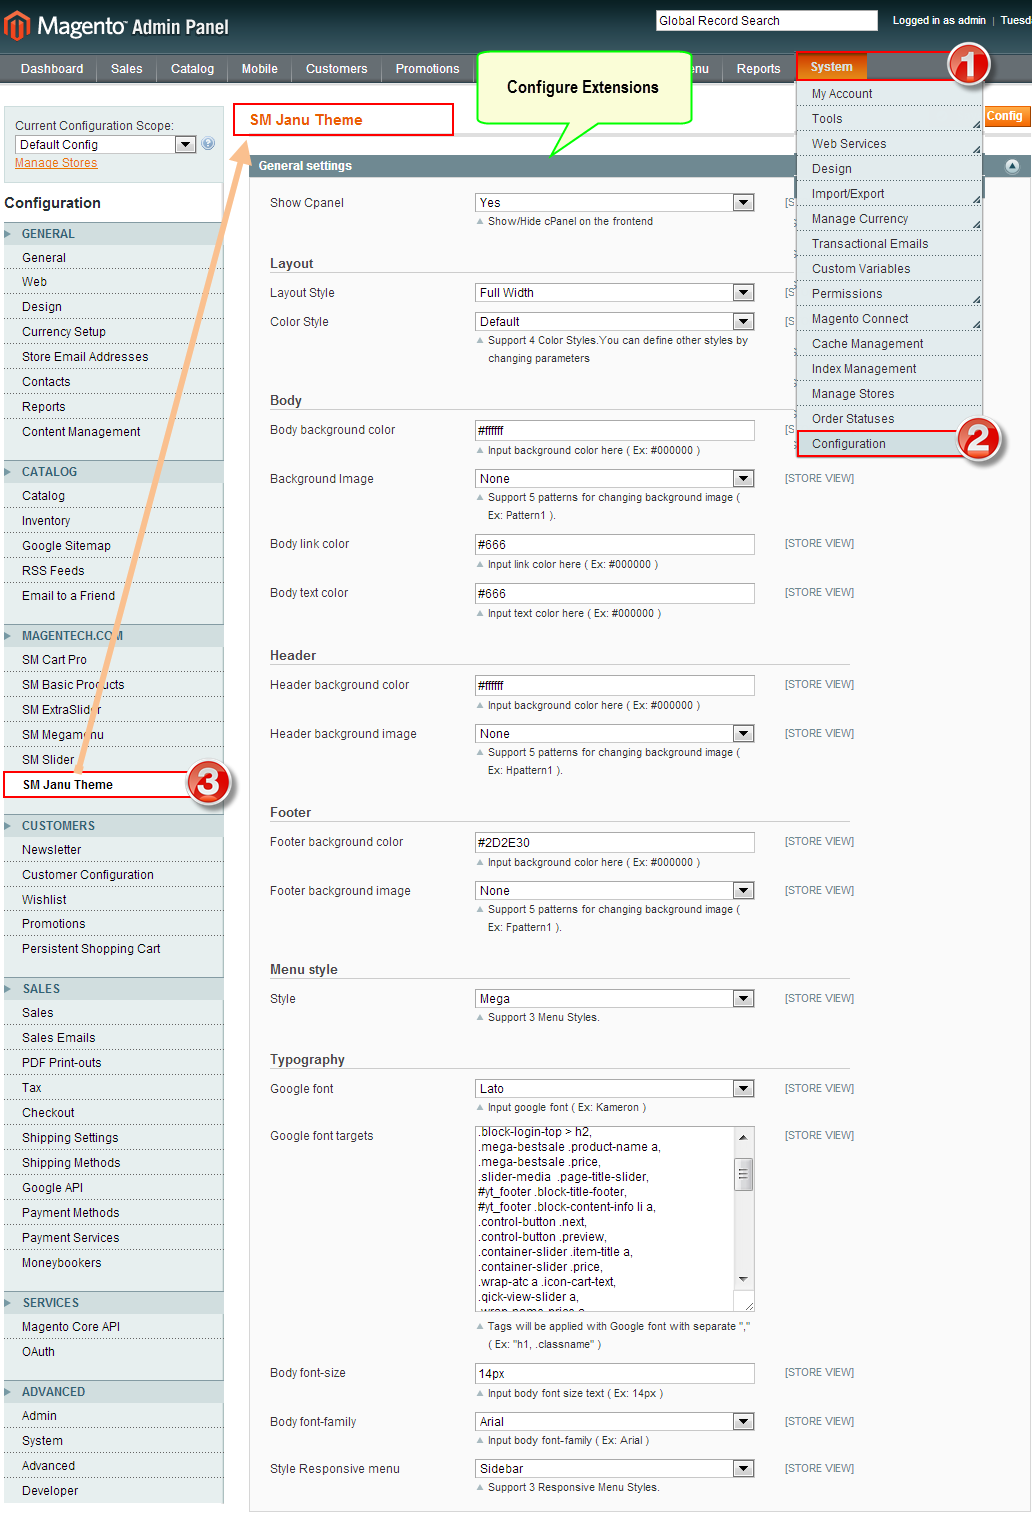Click the Manage Stores link under the scope selector

(56, 163)
